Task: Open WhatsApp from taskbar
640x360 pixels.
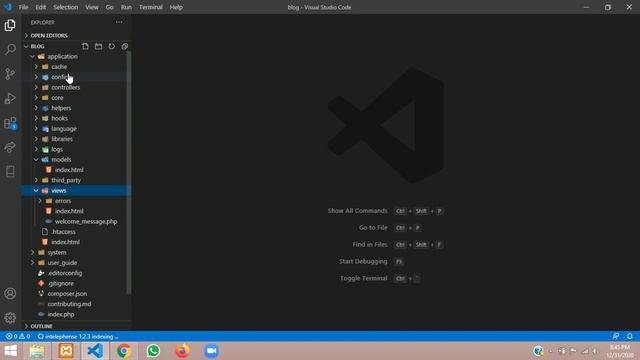Action: coord(153,351)
